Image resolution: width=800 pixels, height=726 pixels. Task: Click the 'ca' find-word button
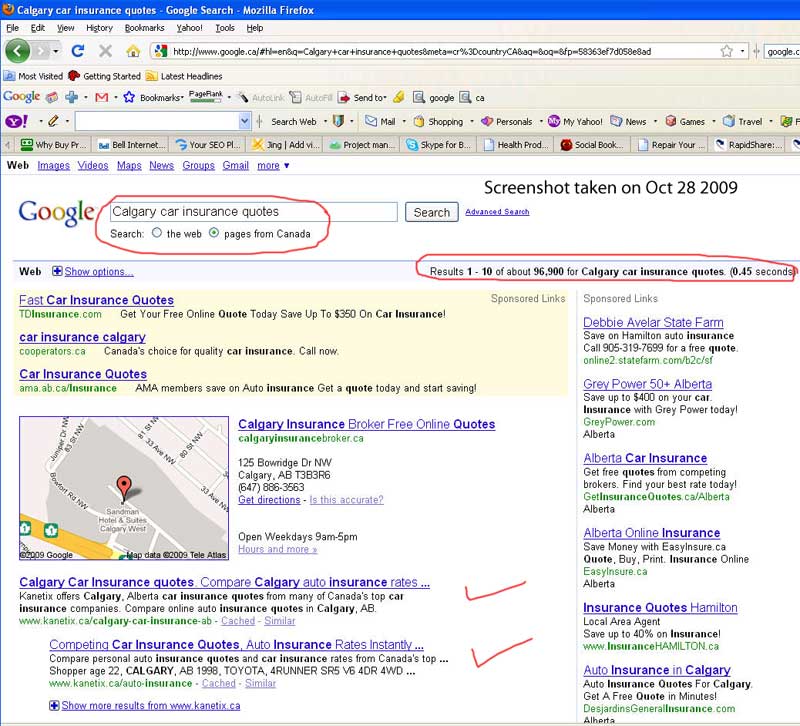(x=472, y=97)
